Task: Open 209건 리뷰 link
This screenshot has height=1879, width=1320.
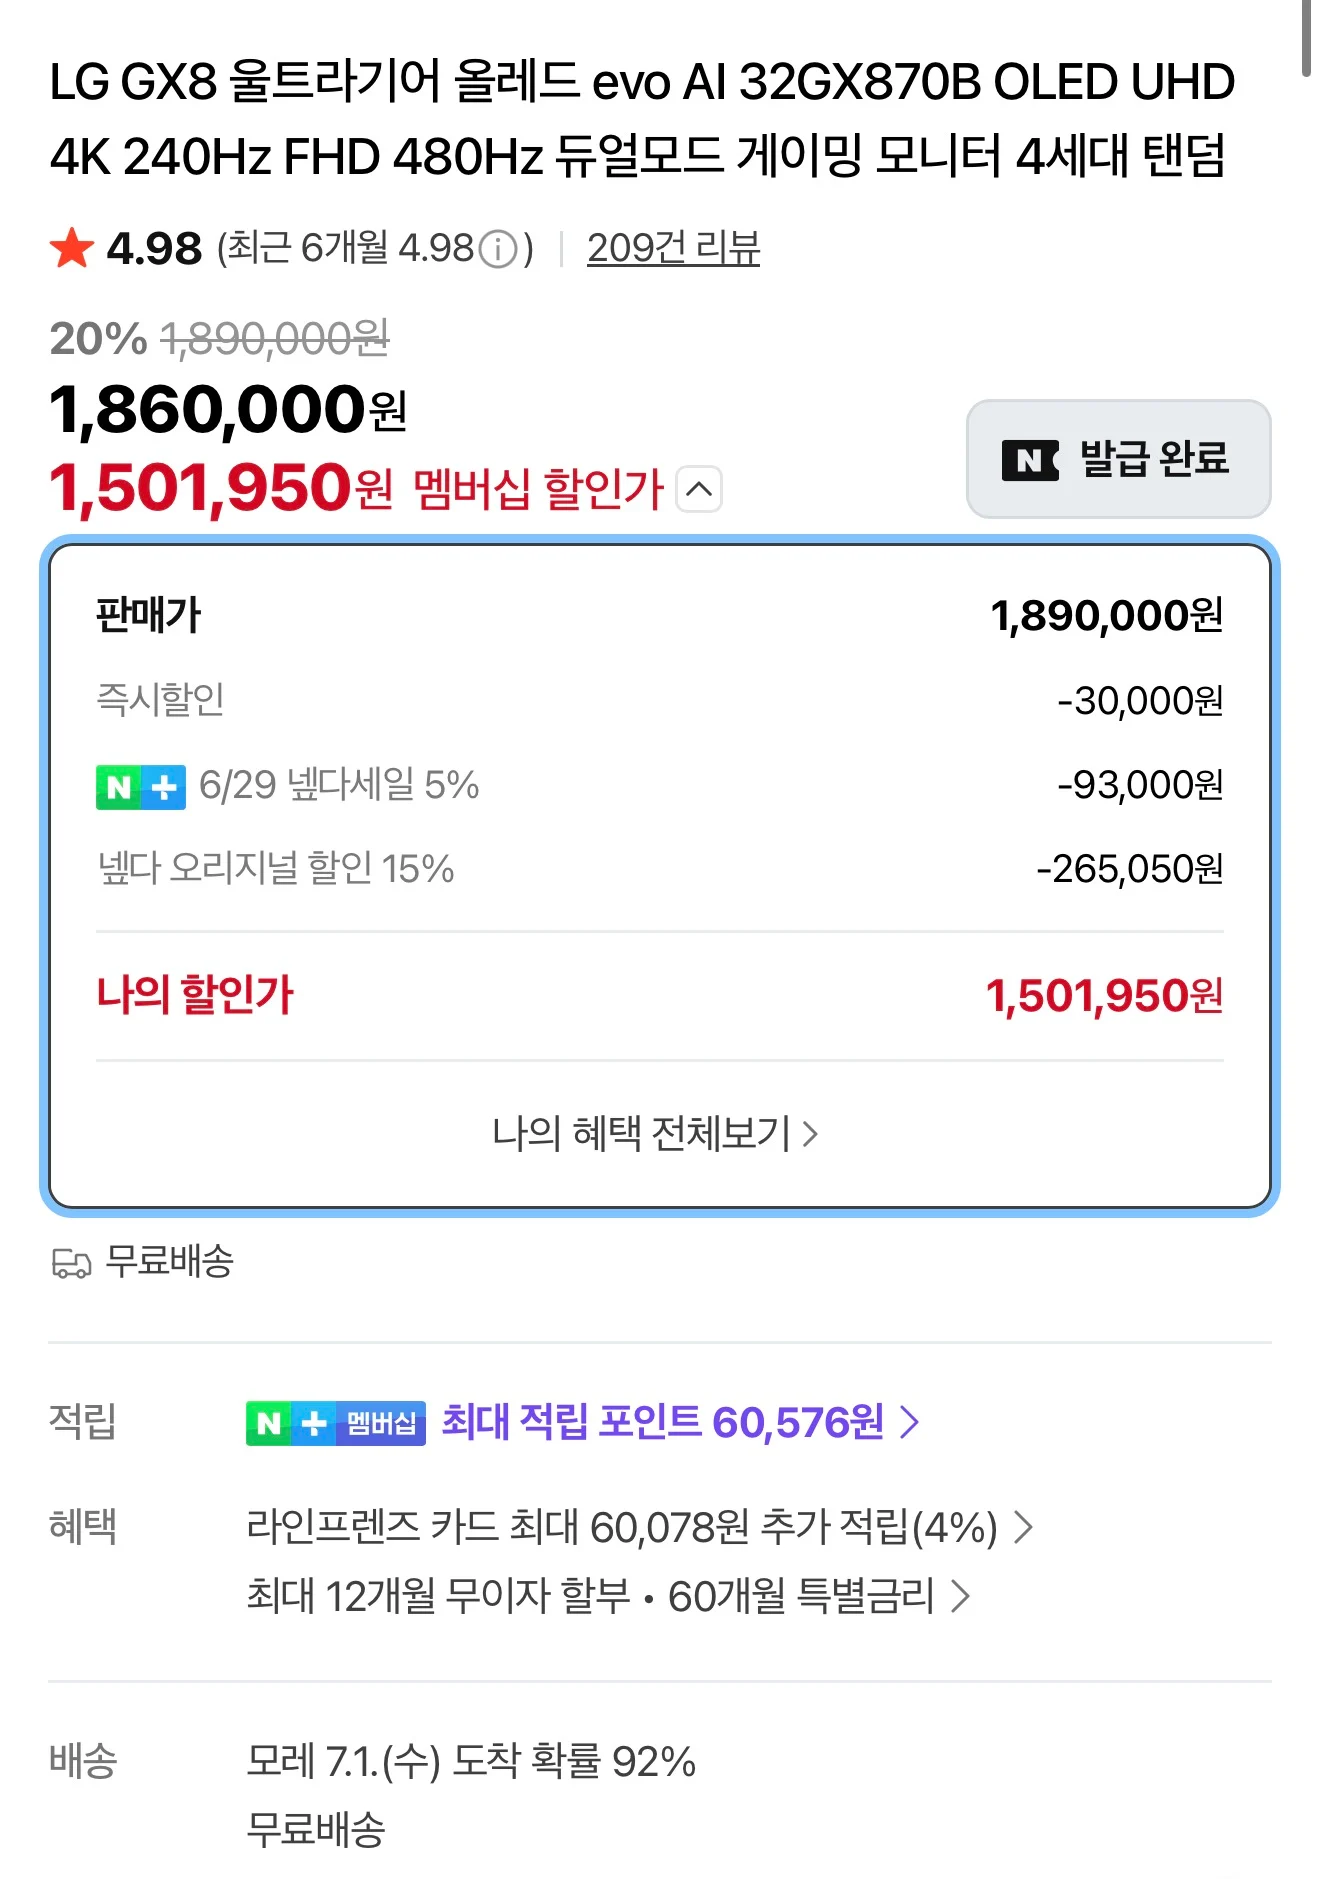Action: pos(673,248)
